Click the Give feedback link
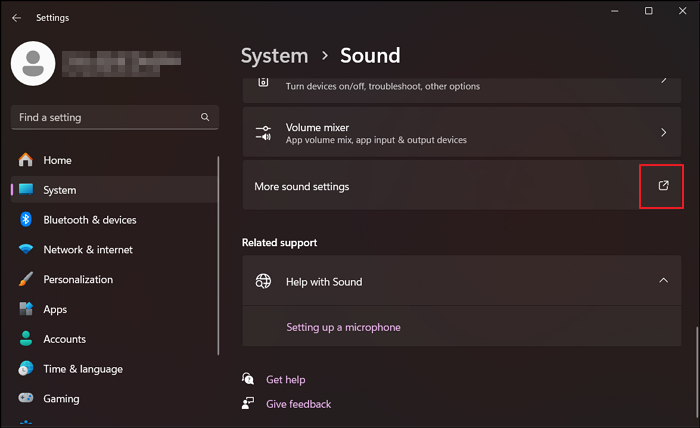 tap(298, 404)
